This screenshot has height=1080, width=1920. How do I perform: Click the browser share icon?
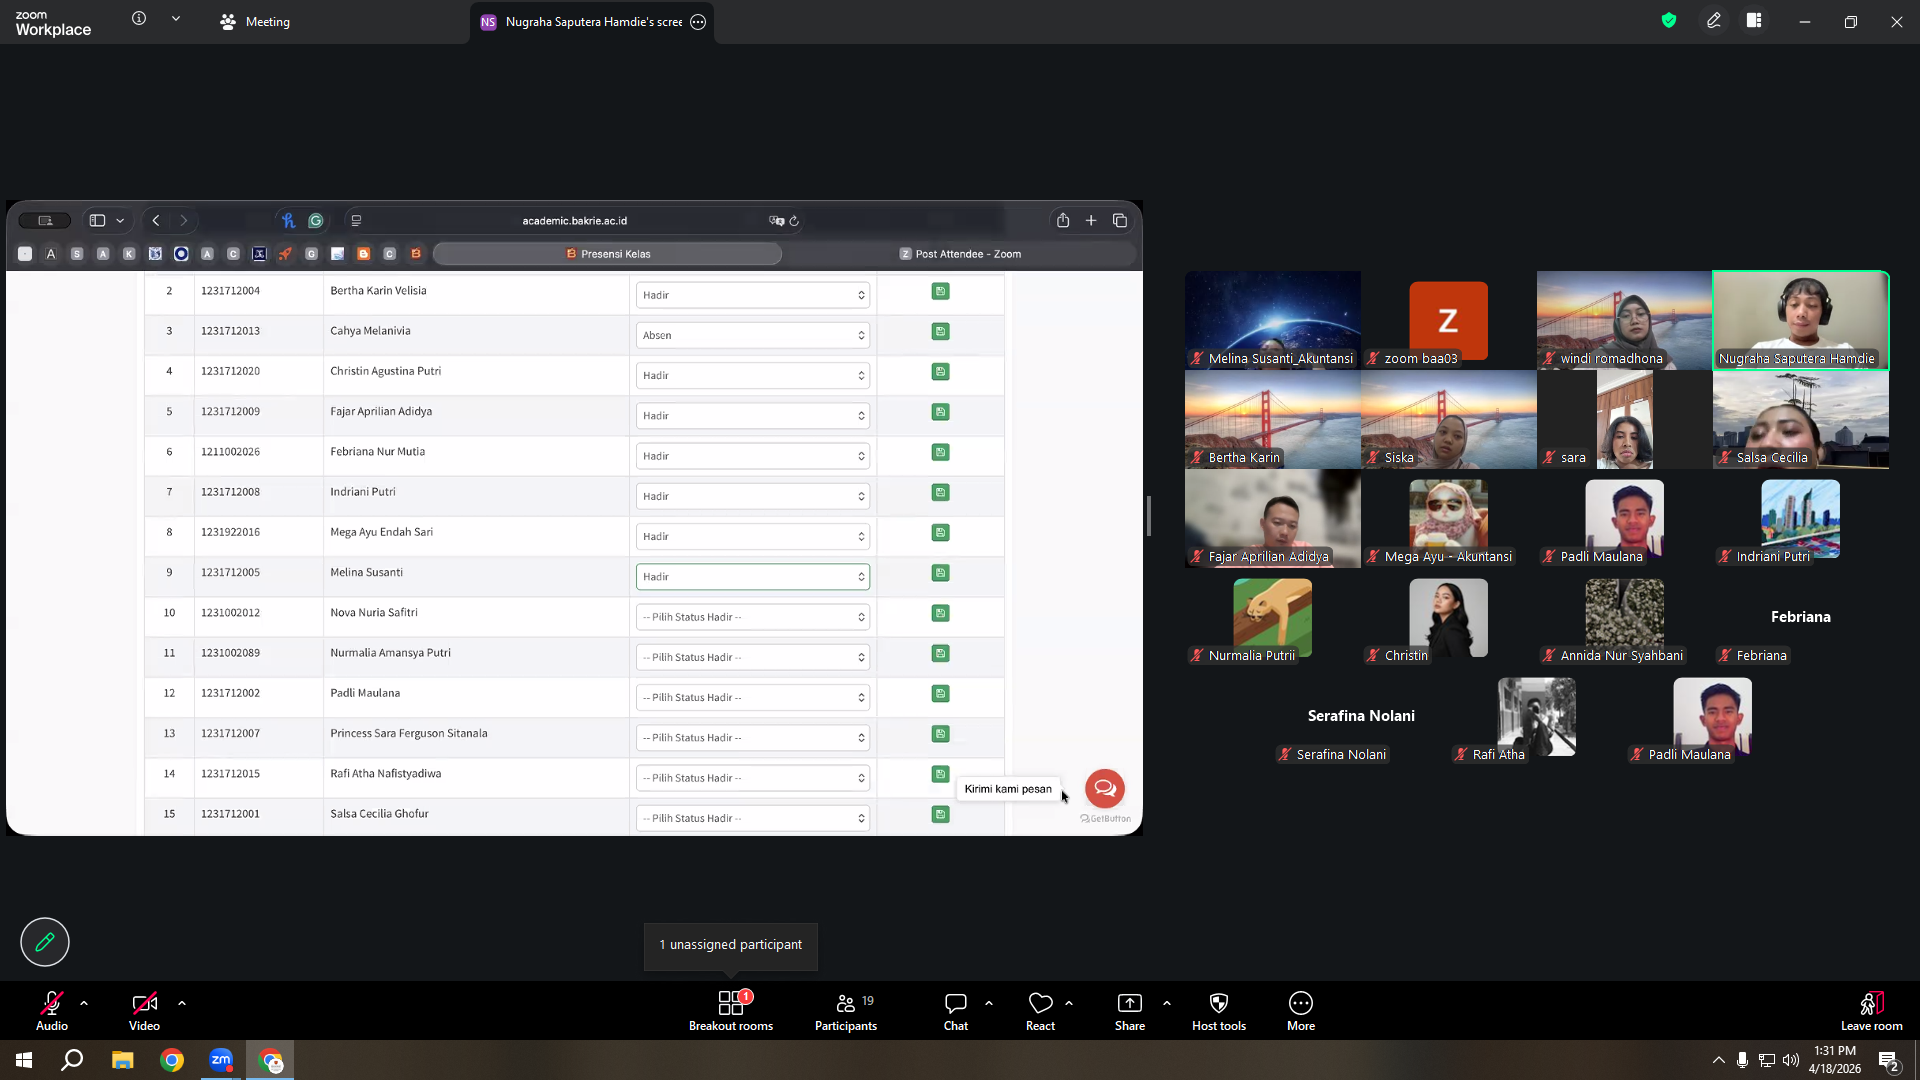[x=1063, y=220]
